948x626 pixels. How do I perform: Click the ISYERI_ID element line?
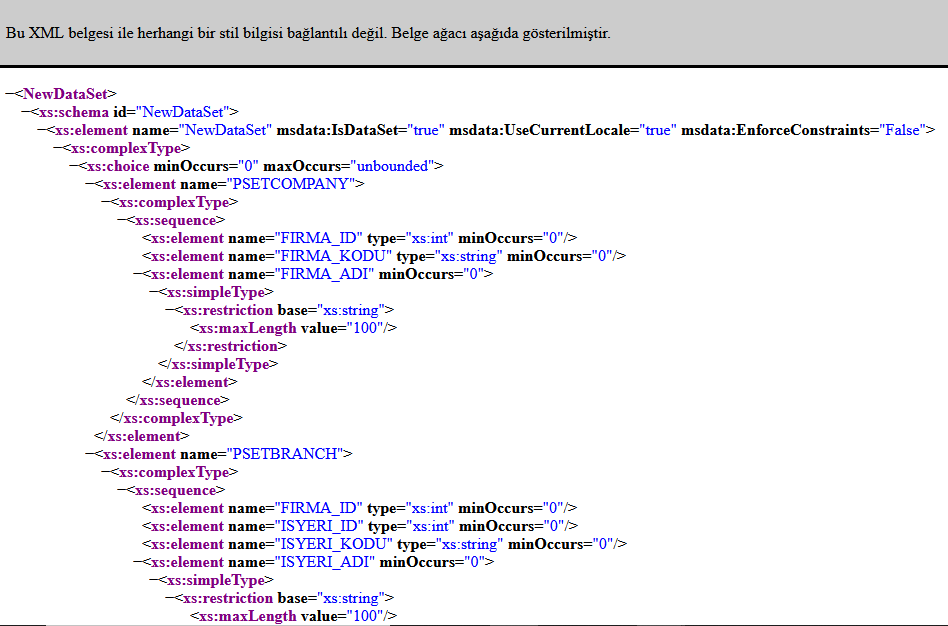coord(360,526)
